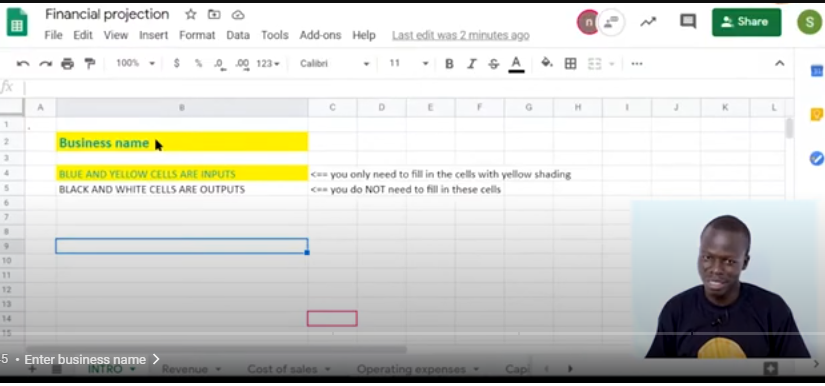825x386 pixels.
Task: Open the Add-ons menu
Action: click(x=320, y=35)
